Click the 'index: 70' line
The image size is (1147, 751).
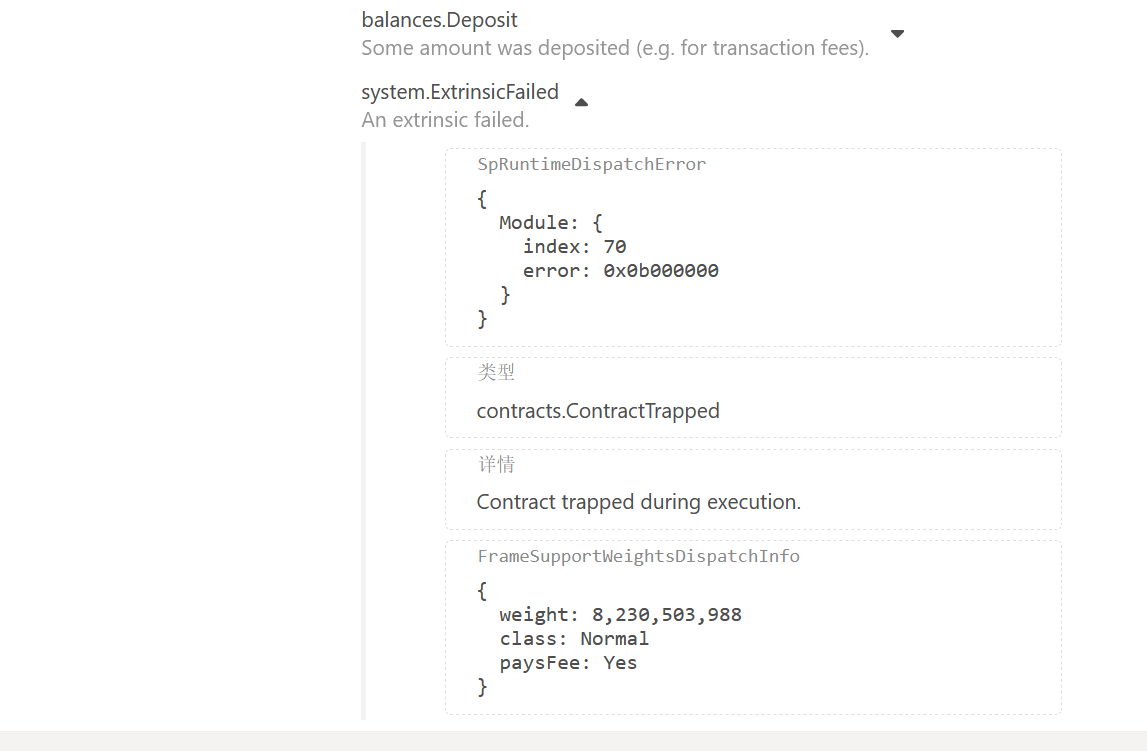coord(574,246)
